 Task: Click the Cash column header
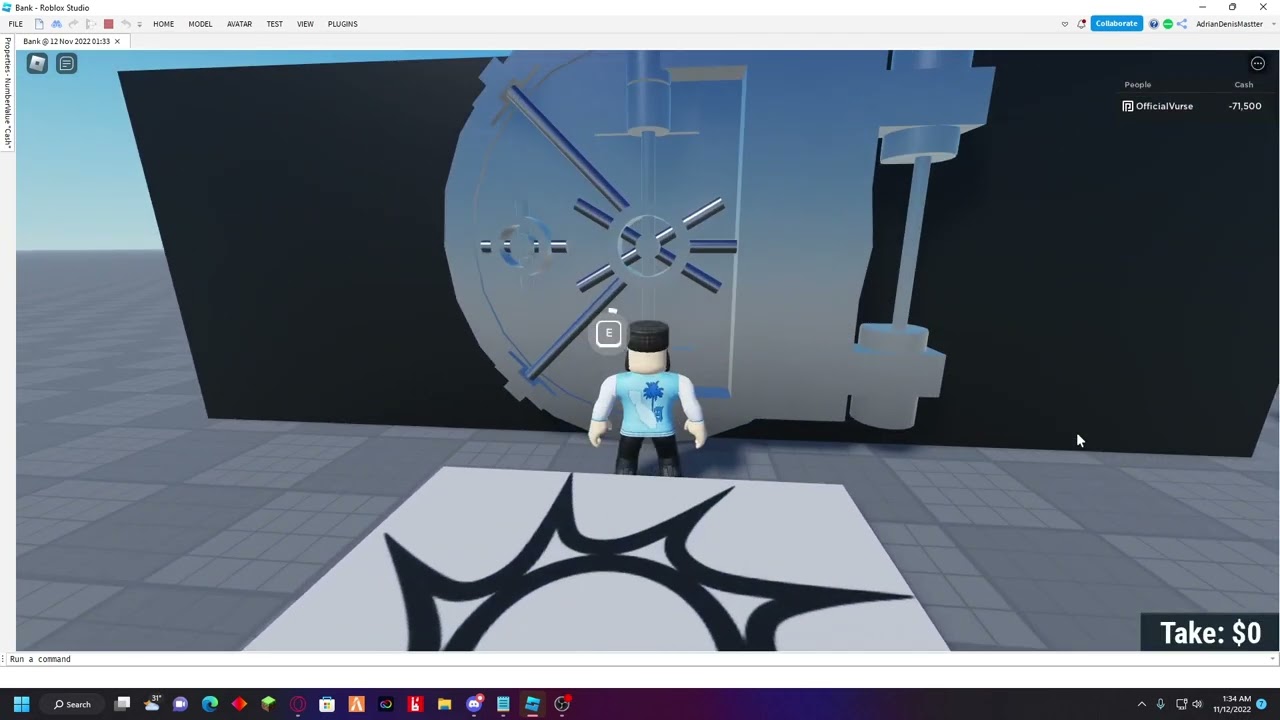[x=1244, y=85]
